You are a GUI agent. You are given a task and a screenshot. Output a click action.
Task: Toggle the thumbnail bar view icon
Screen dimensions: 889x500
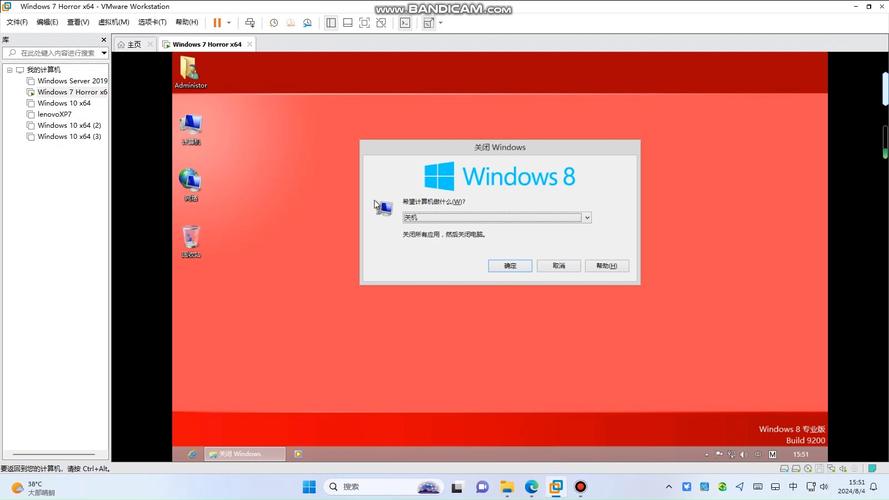348,23
